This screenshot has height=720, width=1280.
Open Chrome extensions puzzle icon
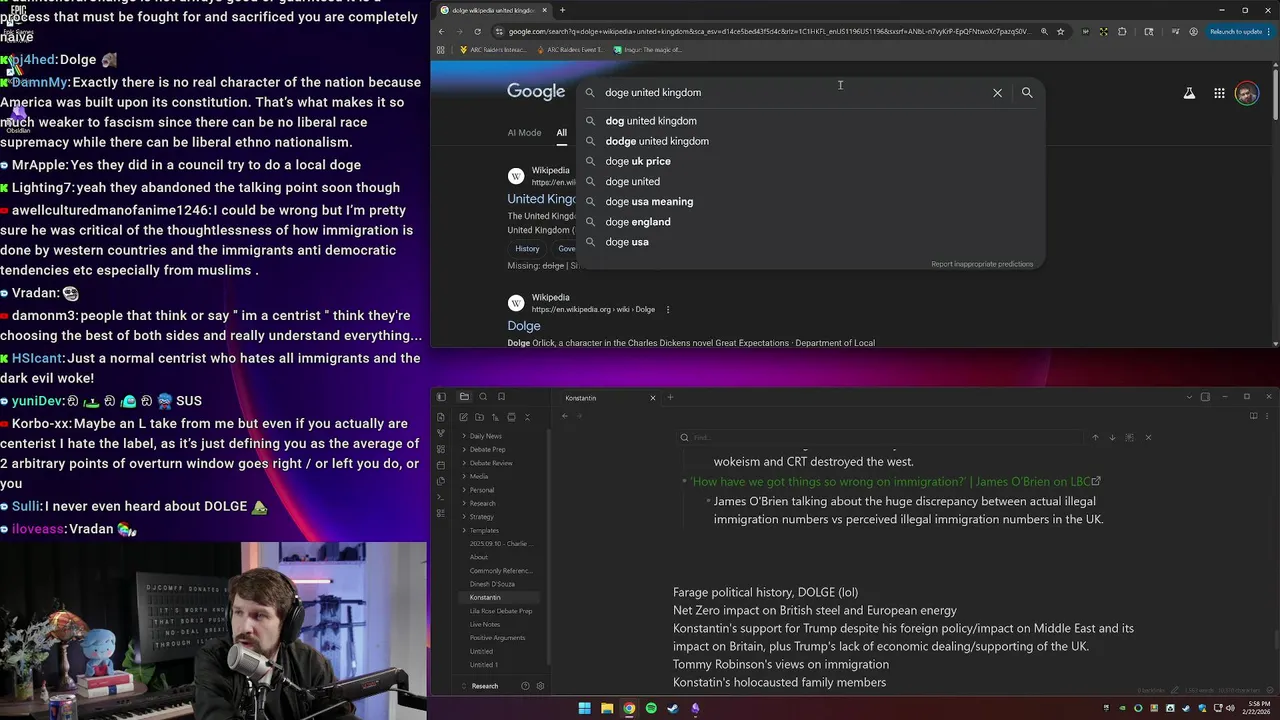(1122, 31)
